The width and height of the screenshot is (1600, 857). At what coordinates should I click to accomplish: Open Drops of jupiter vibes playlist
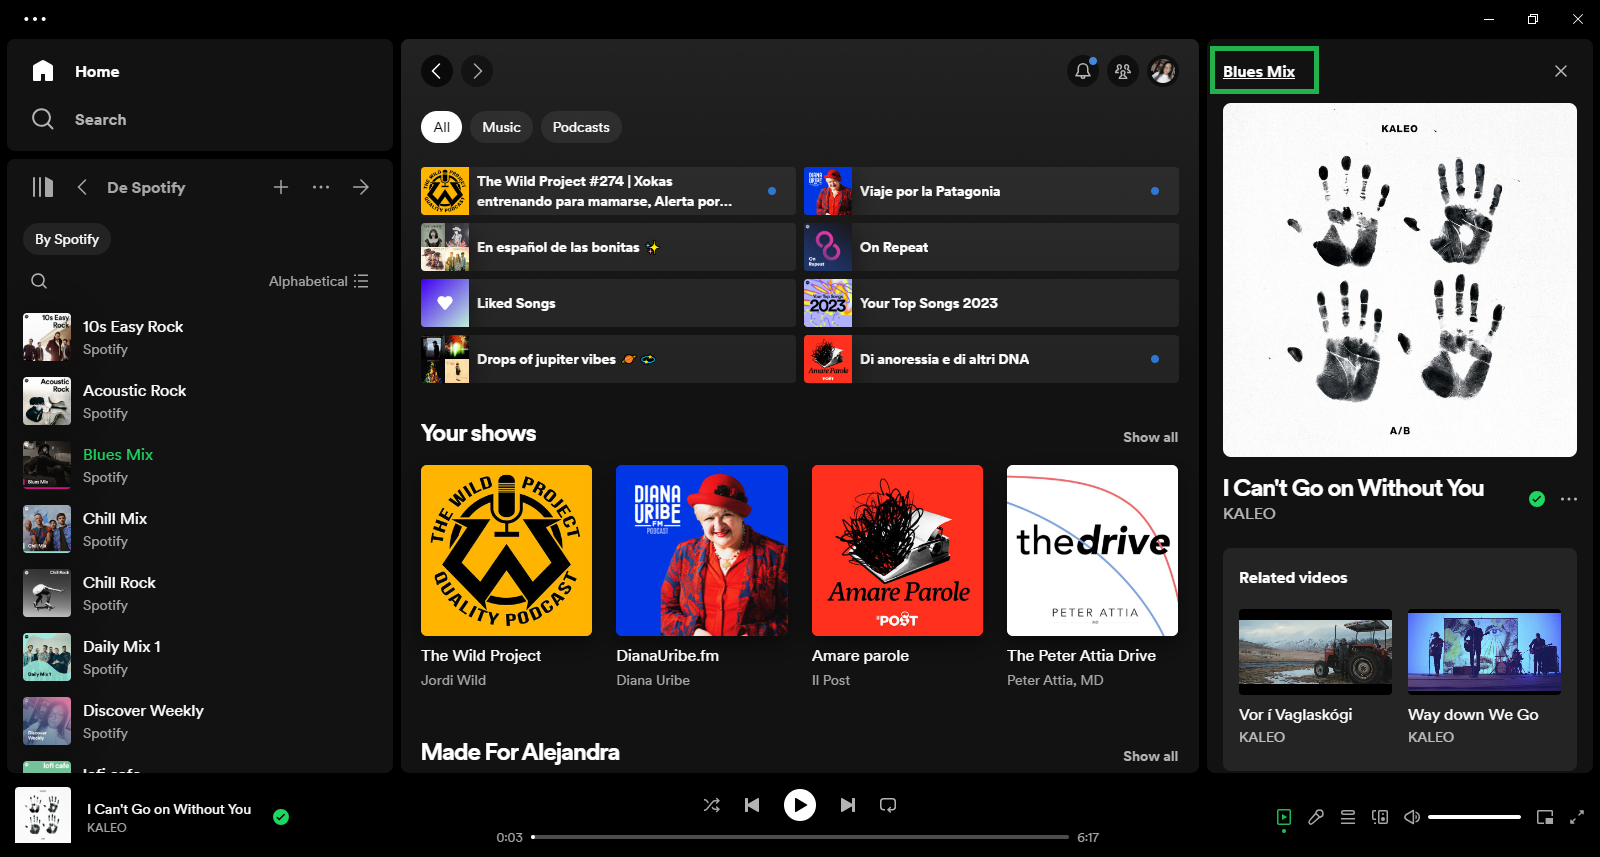coord(608,359)
